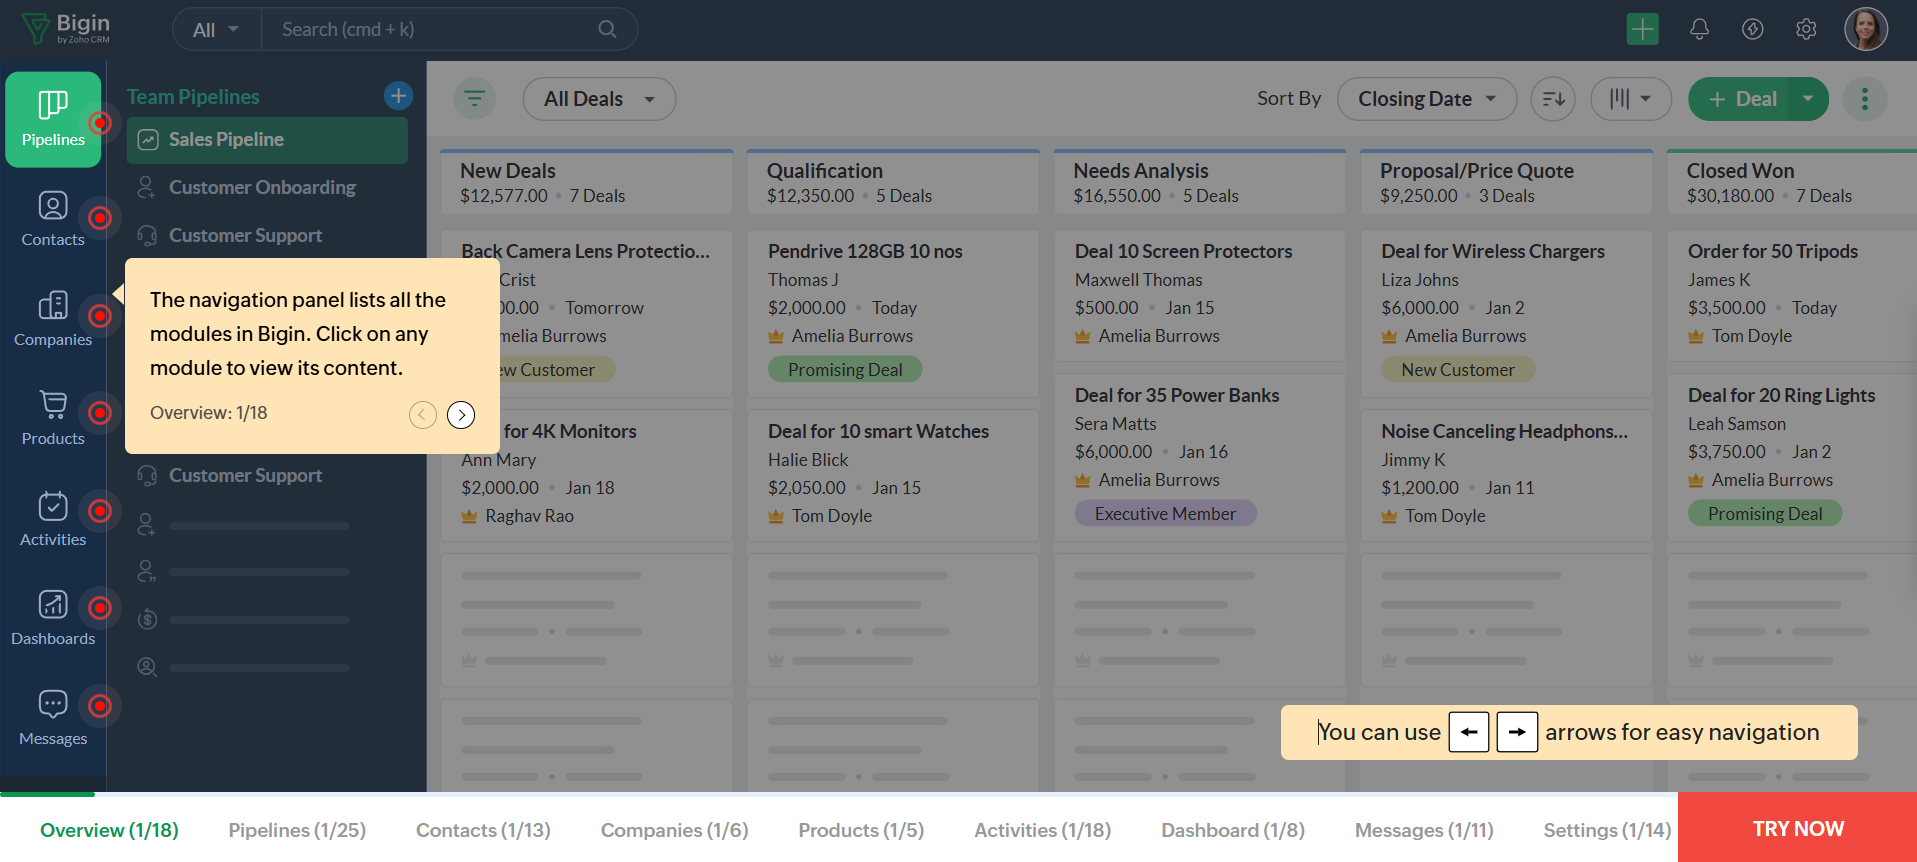
Task: Click the green quick-create plus icon
Action: [x=1642, y=29]
